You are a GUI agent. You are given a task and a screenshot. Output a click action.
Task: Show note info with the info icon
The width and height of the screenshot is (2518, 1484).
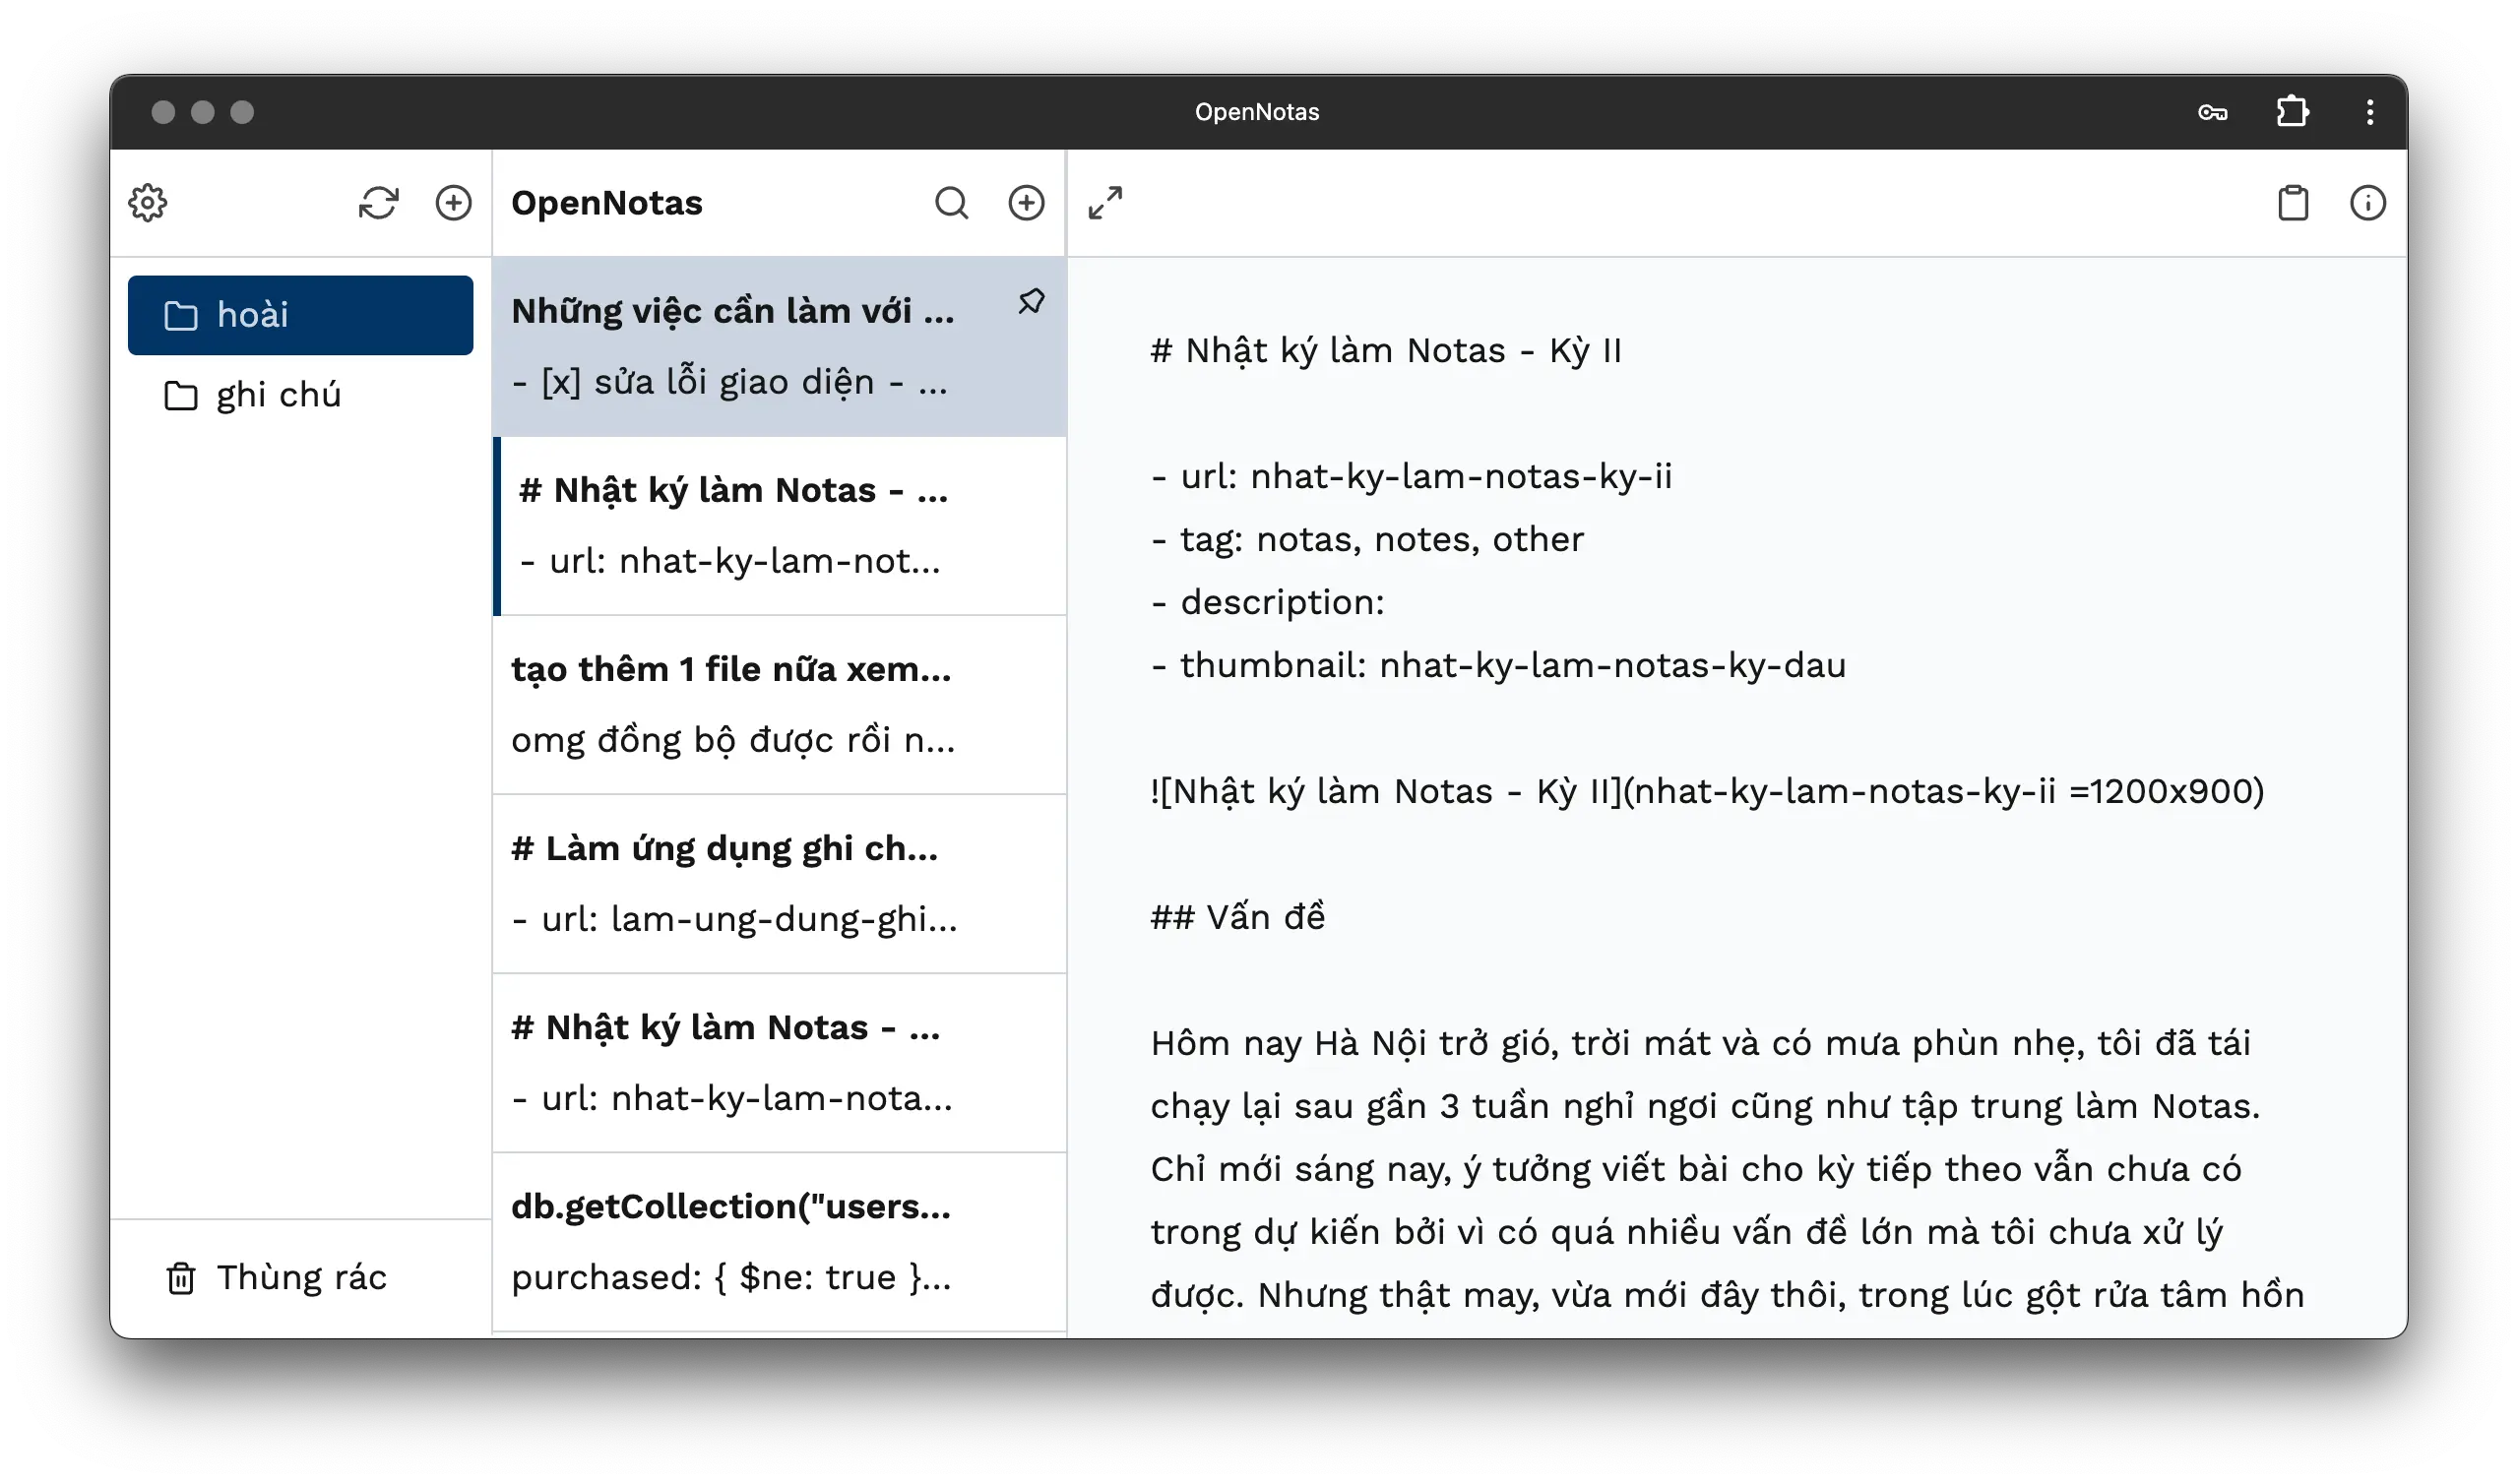2368,203
